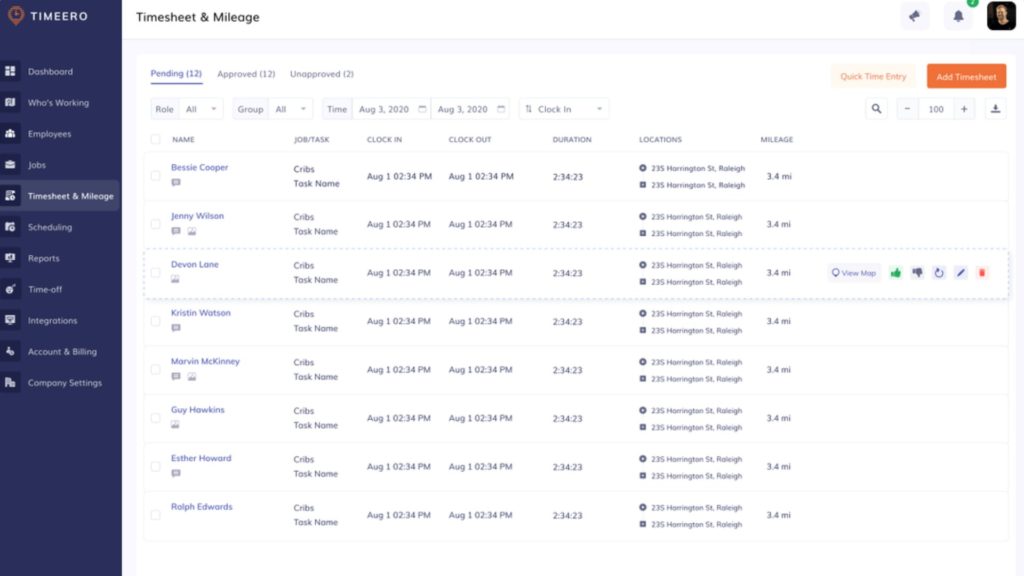Open View Map for Devon Lane
This screenshot has width=1024, height=576.
[x=852, y=271]
